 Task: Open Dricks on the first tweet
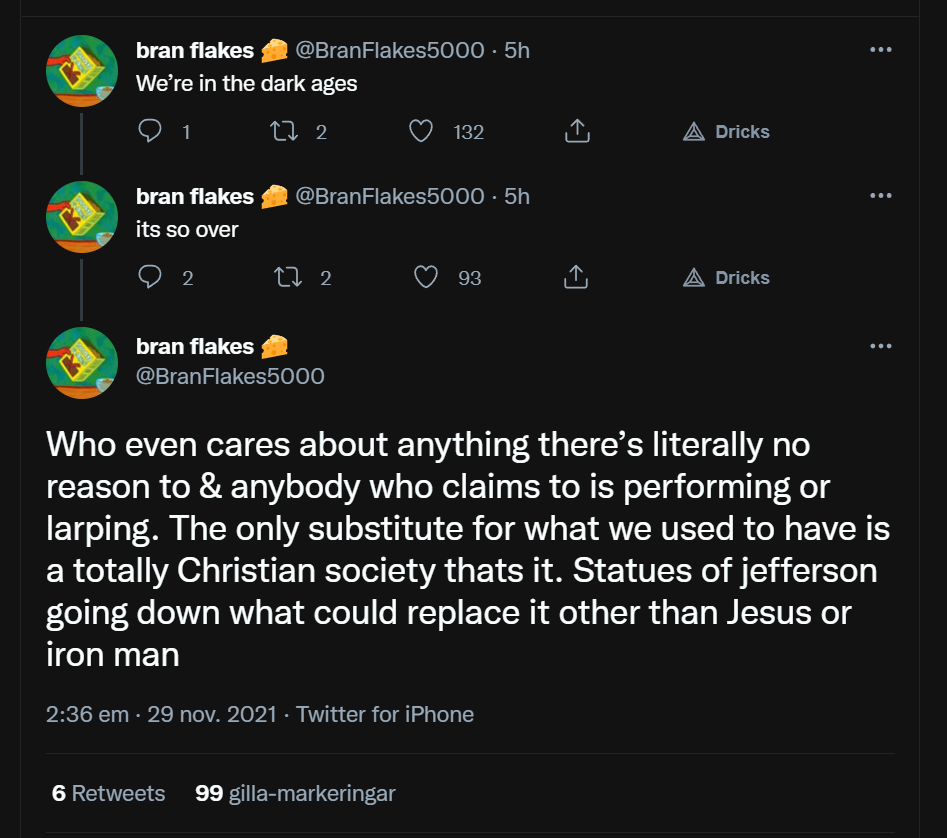click(726, 131)
